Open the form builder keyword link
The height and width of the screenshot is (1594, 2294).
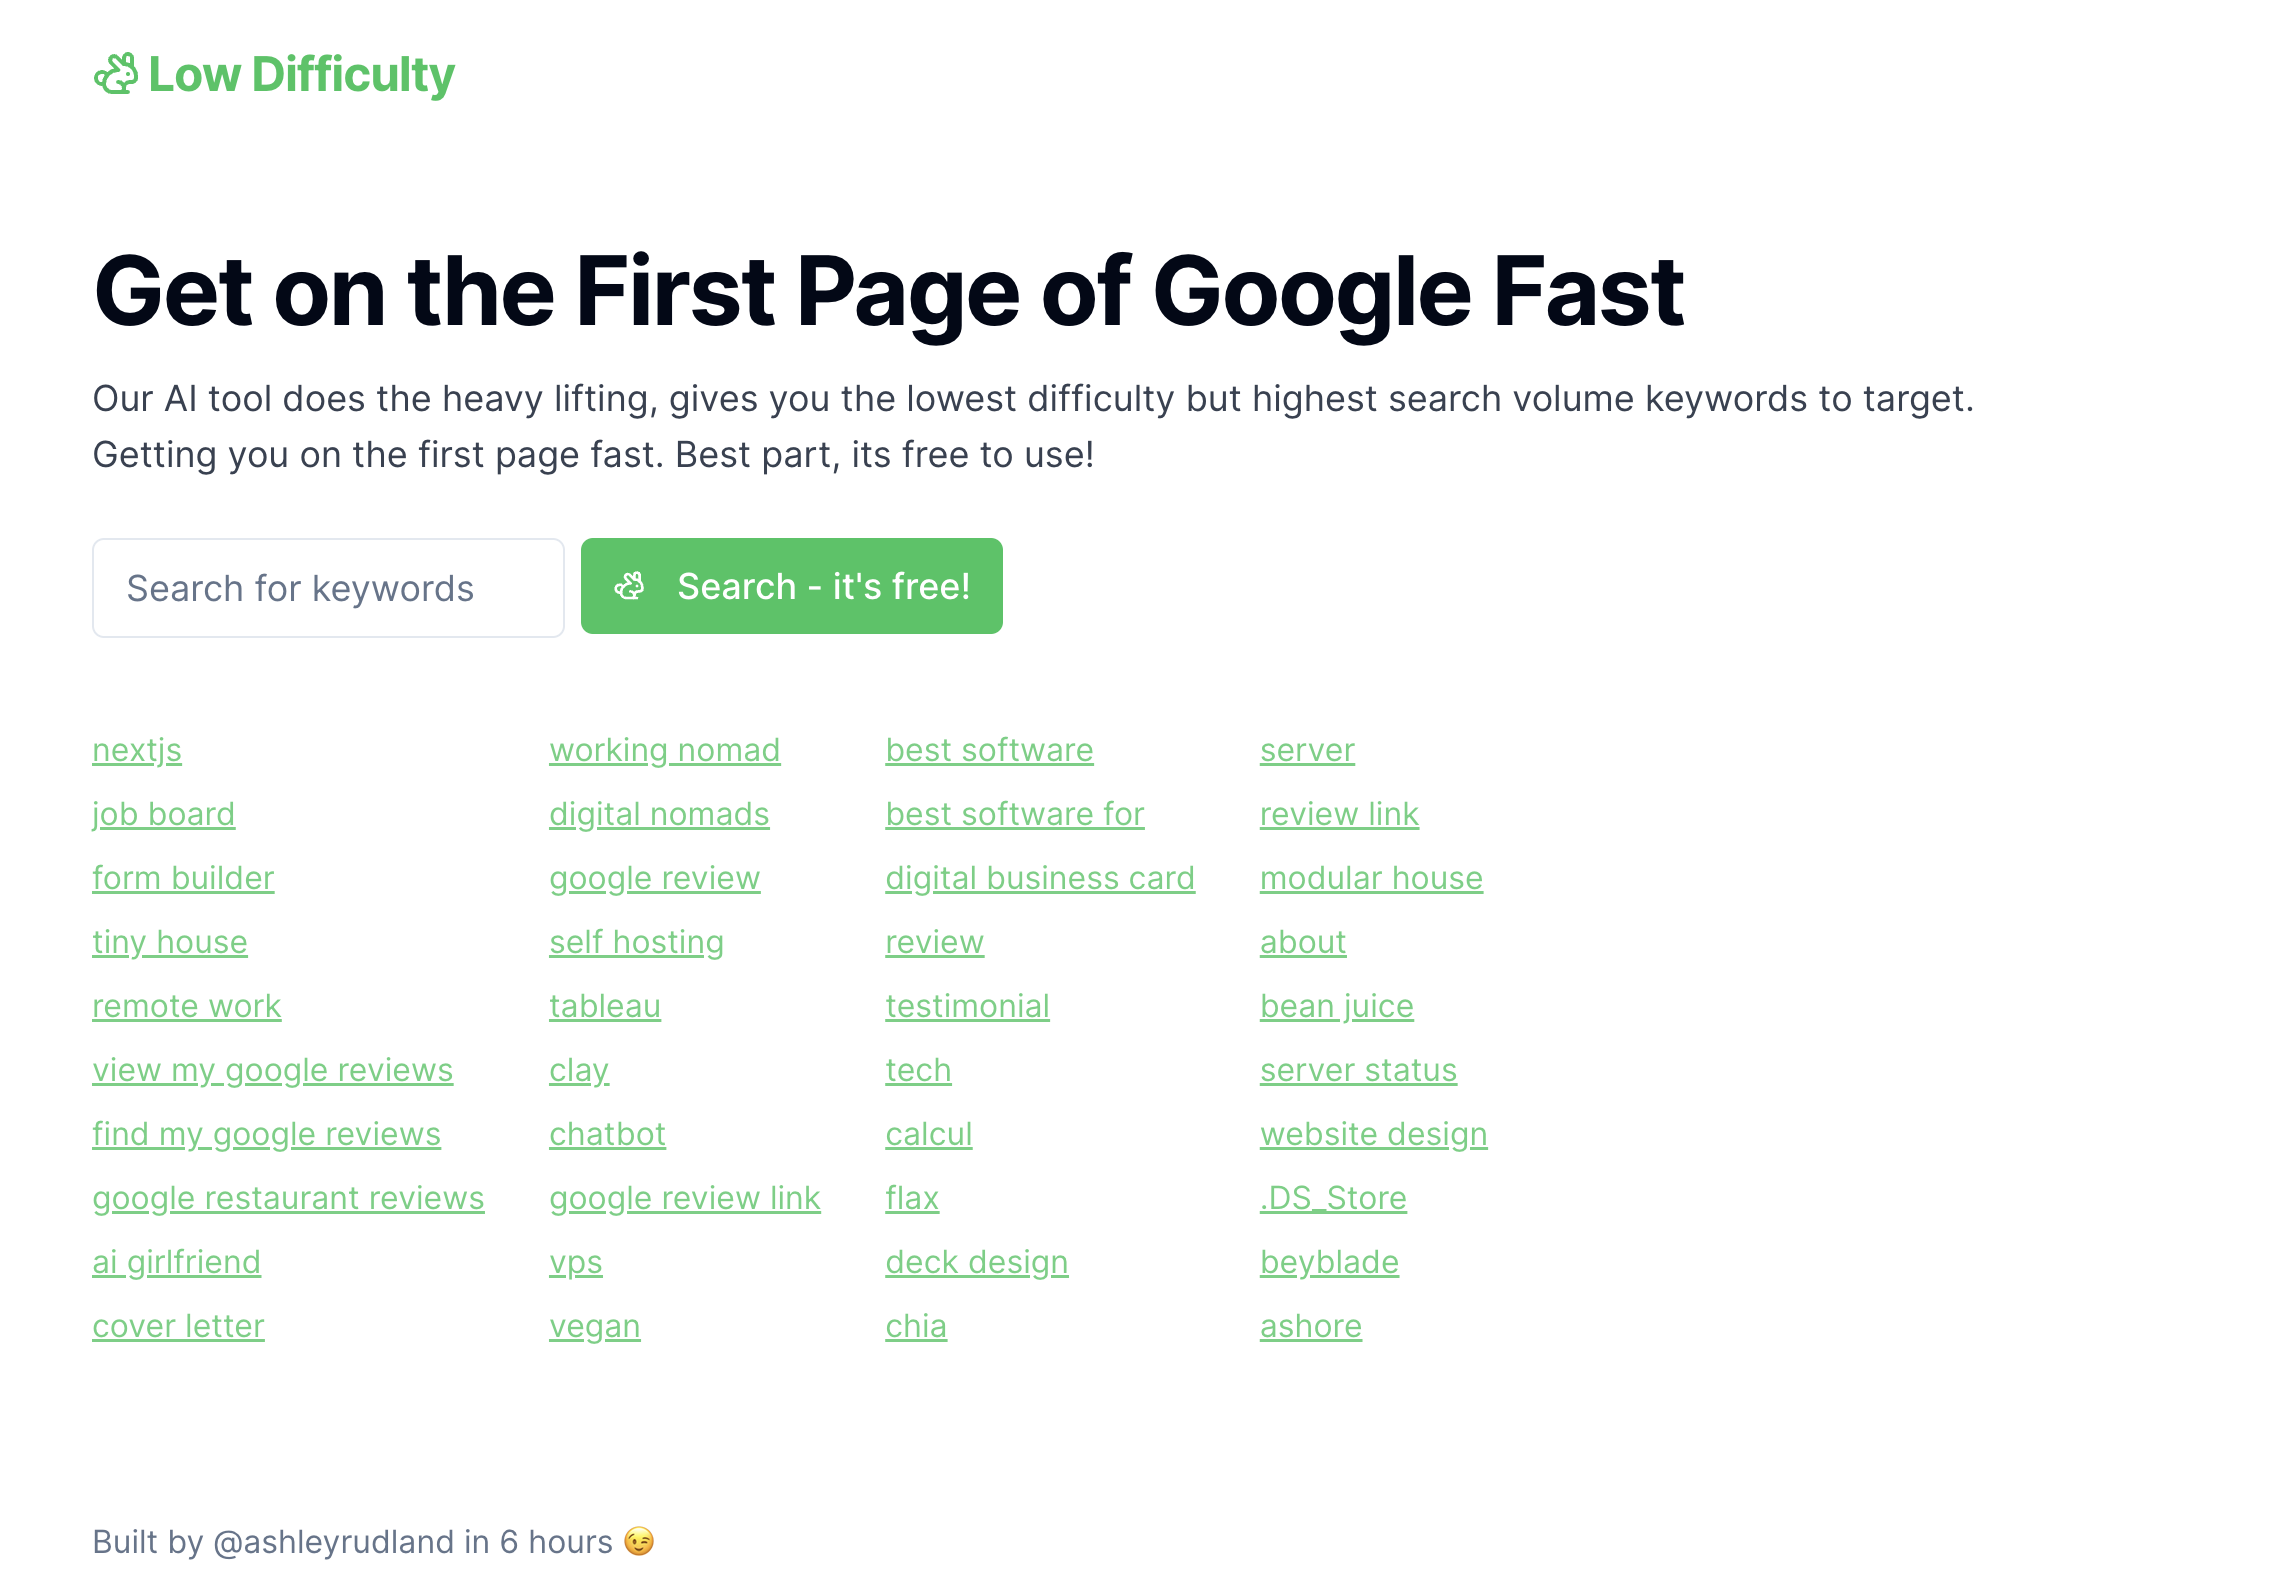pos(183,879)
